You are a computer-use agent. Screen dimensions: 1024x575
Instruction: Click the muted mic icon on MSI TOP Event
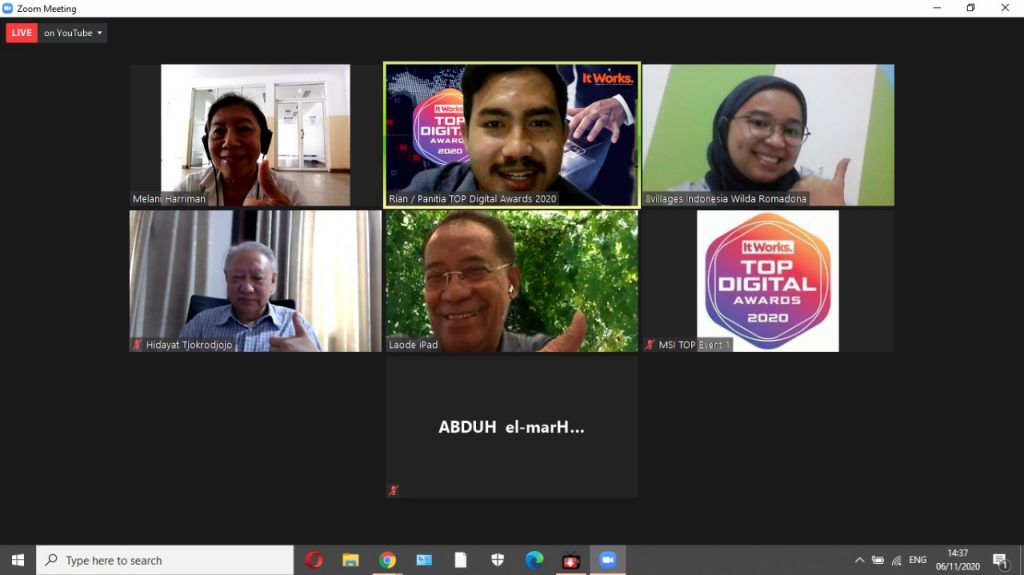pyautogui.click(x=650, y=345)
